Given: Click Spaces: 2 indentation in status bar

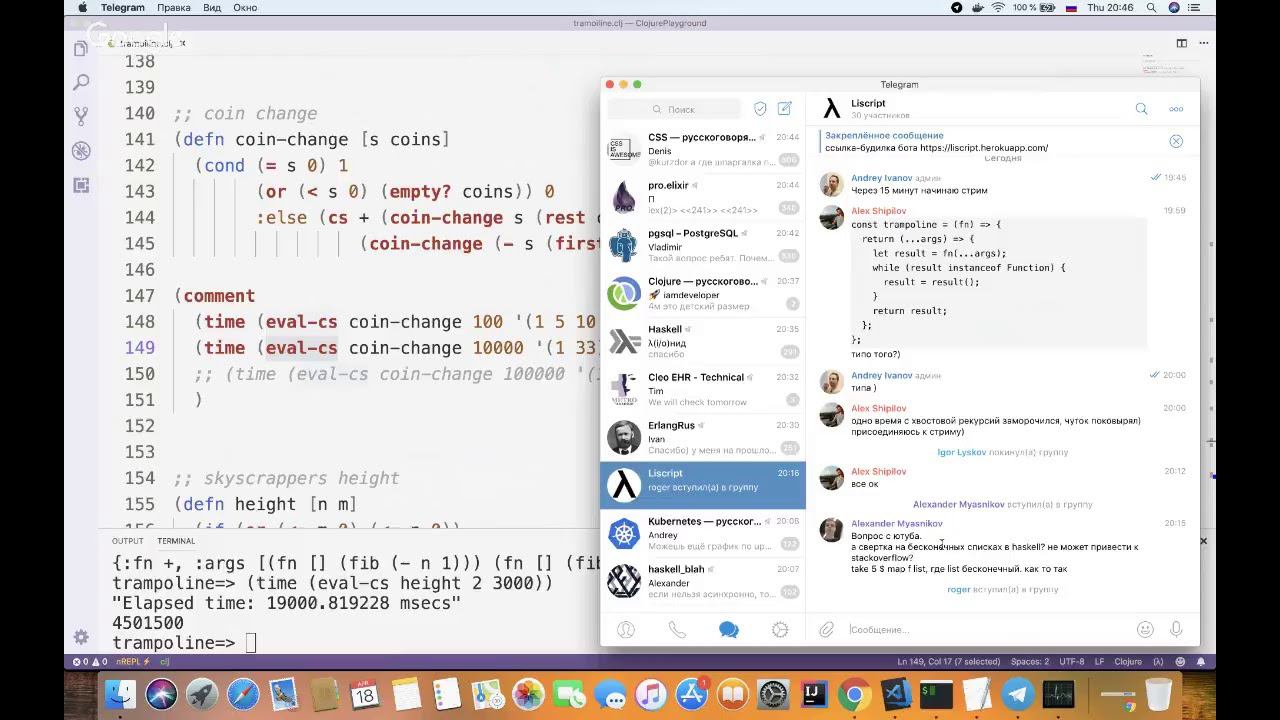Looking at the screenshot, I should coord(1030,662).
